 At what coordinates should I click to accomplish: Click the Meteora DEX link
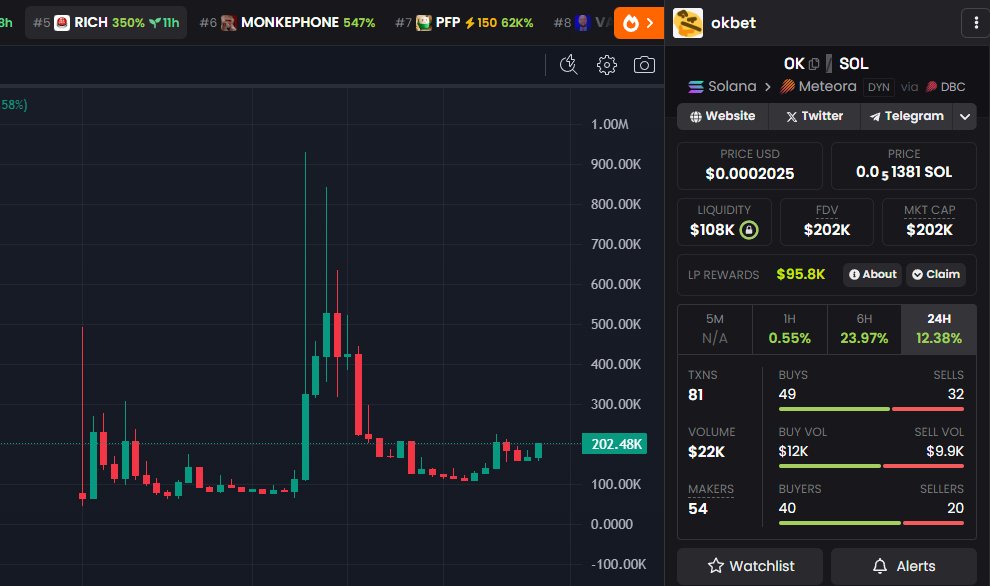coord(818,87)
